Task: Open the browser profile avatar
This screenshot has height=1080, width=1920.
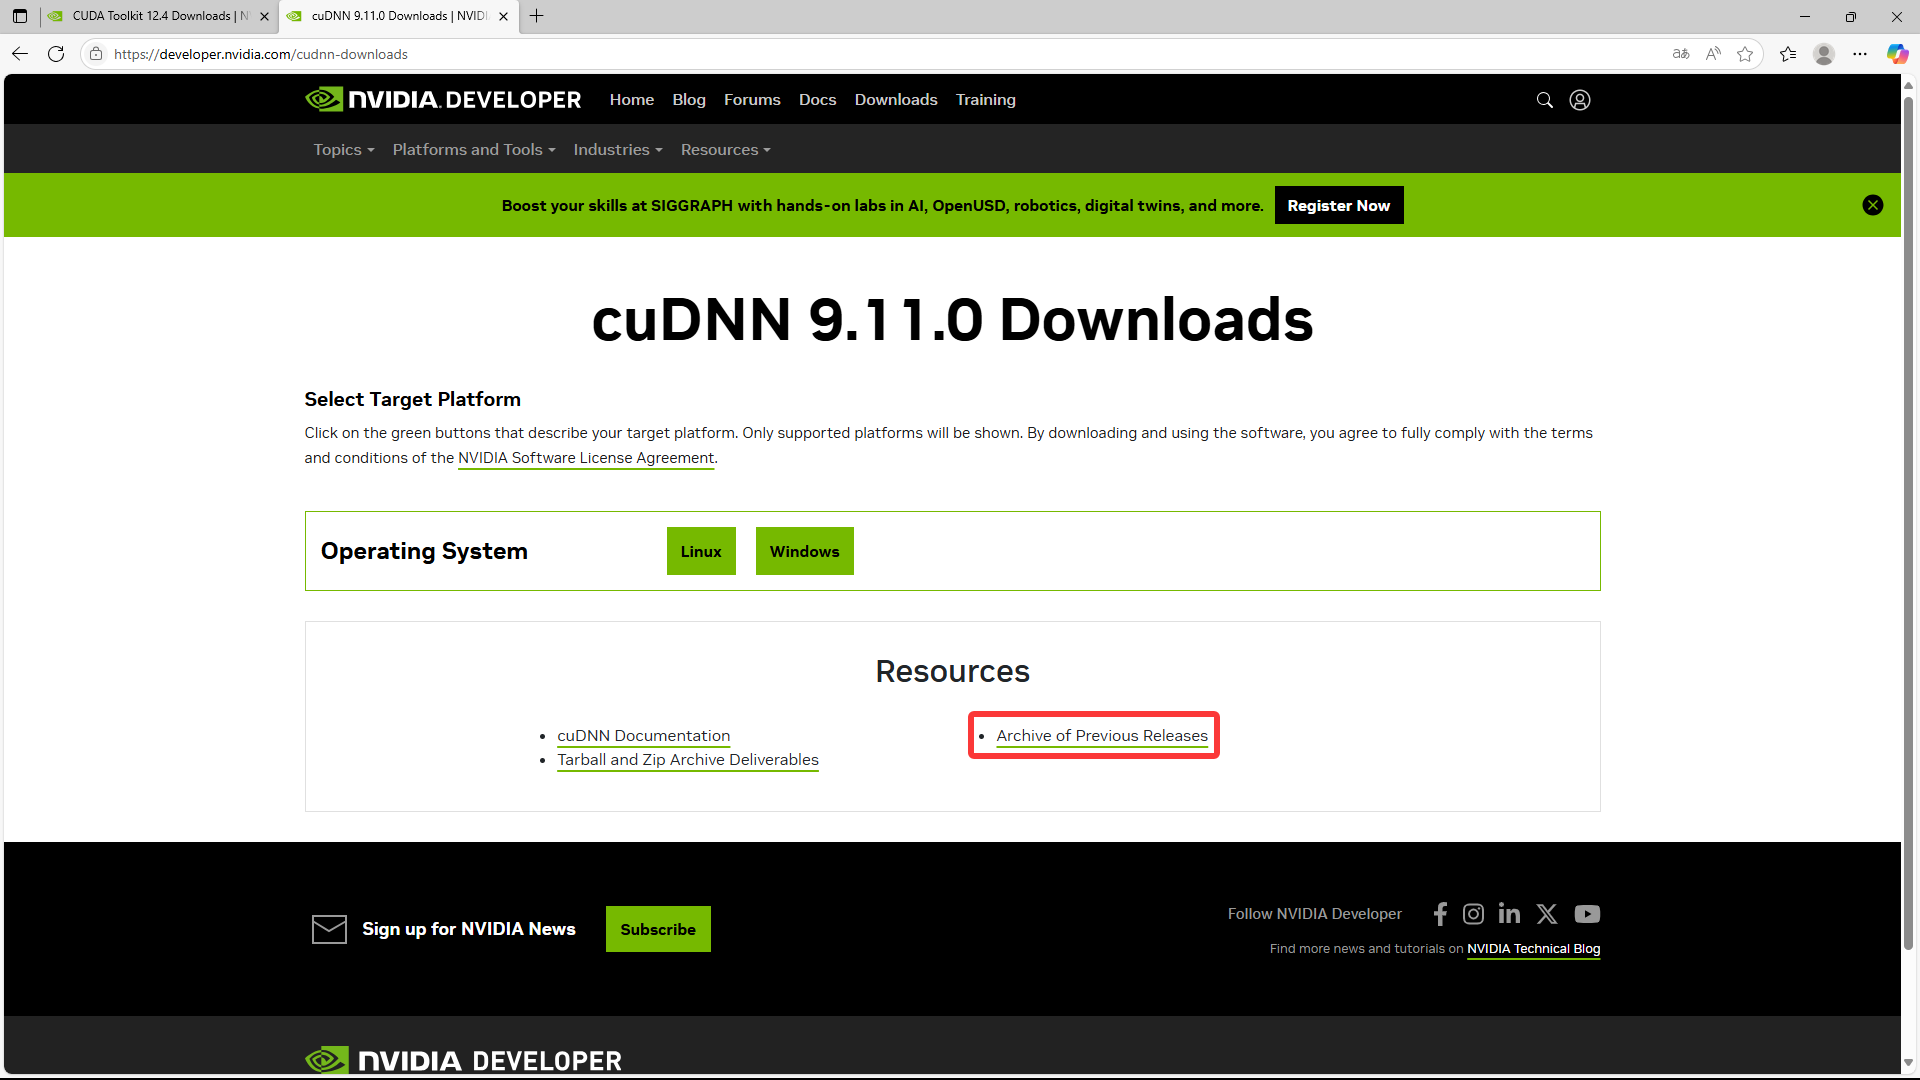Action: click(1824, 54)
